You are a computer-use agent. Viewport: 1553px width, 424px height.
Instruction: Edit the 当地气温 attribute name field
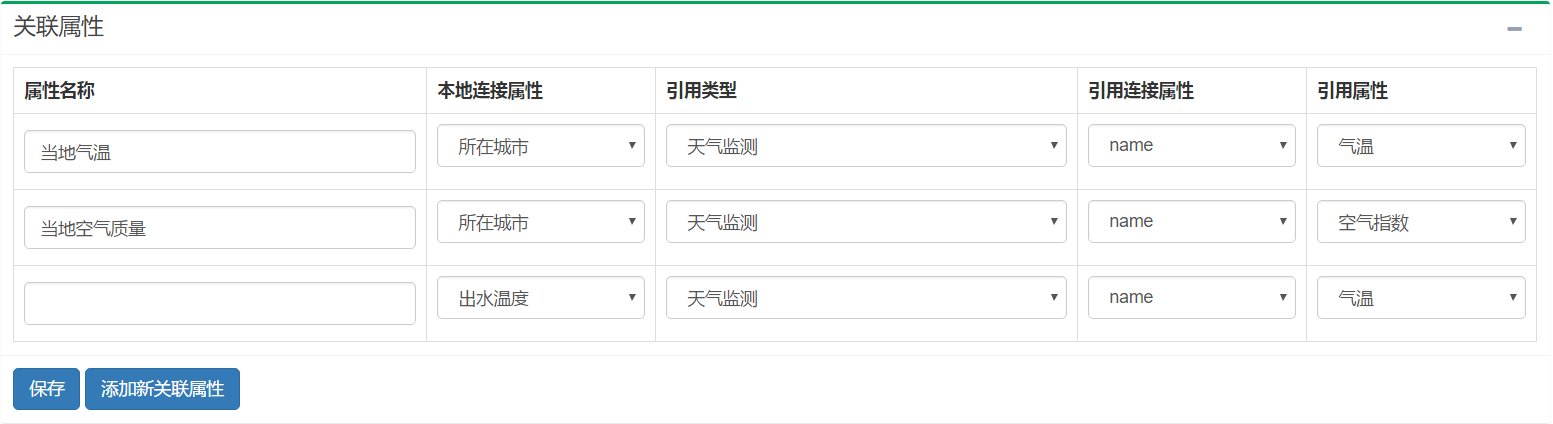220,152
